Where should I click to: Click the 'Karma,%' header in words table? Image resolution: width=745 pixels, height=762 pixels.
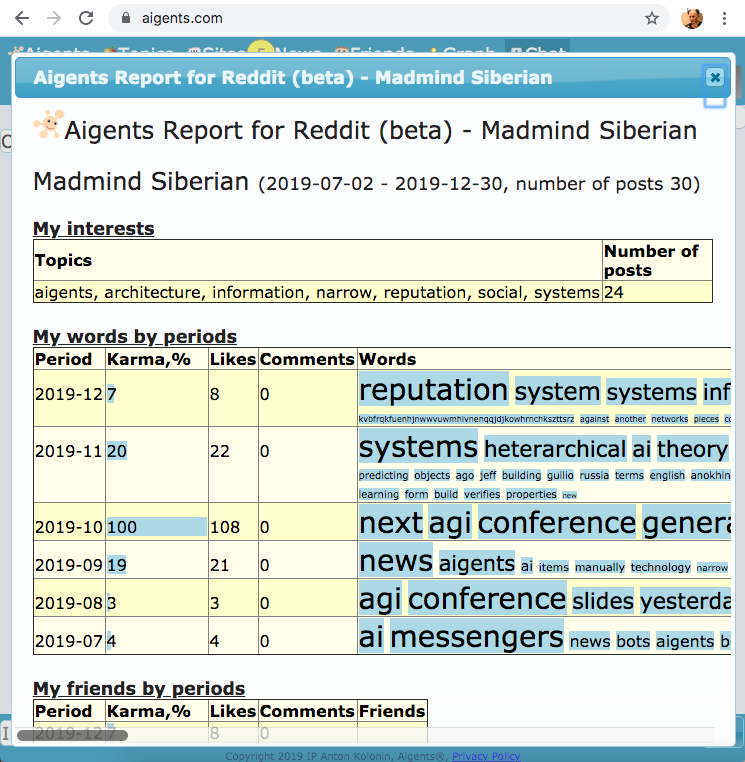click(x=149, y=359)
